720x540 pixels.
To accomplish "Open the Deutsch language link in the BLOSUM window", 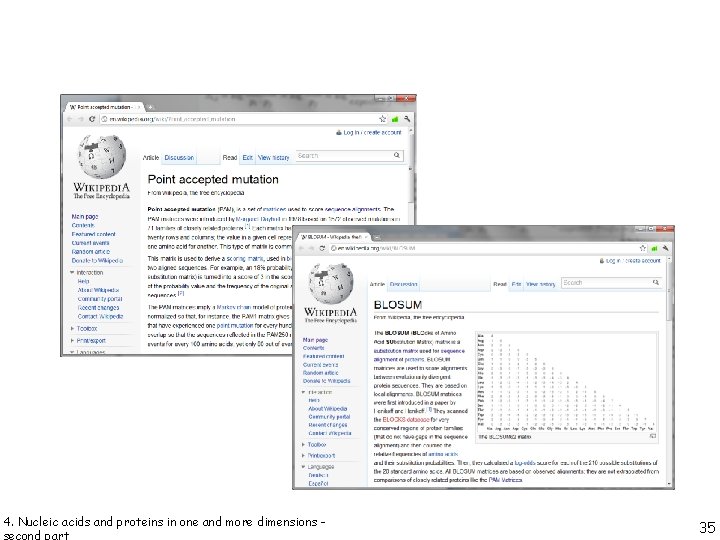I will tap(318, 475).
